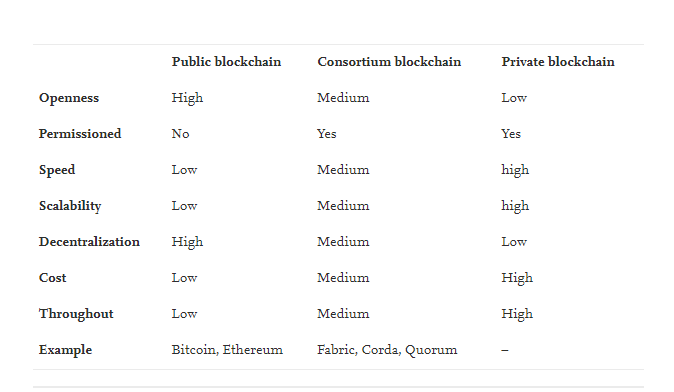Click the dash in Private blockchain Example

point(505,350)
